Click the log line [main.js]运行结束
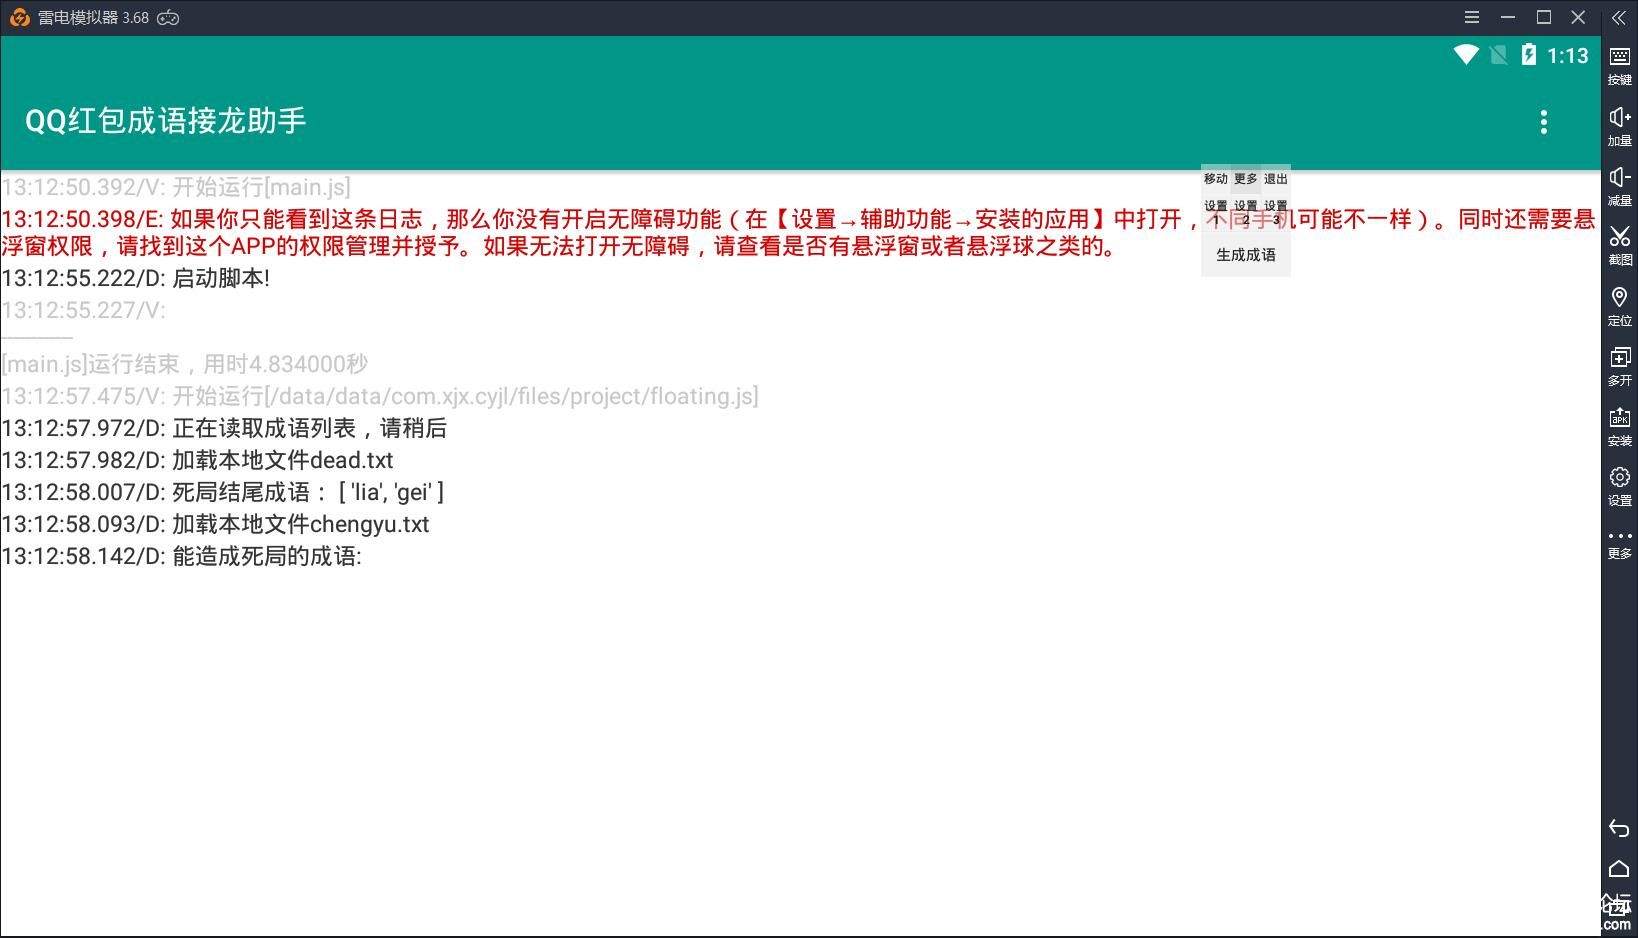Image resolution: width=1638 pixels, height=938 pixels. [185, 364]
